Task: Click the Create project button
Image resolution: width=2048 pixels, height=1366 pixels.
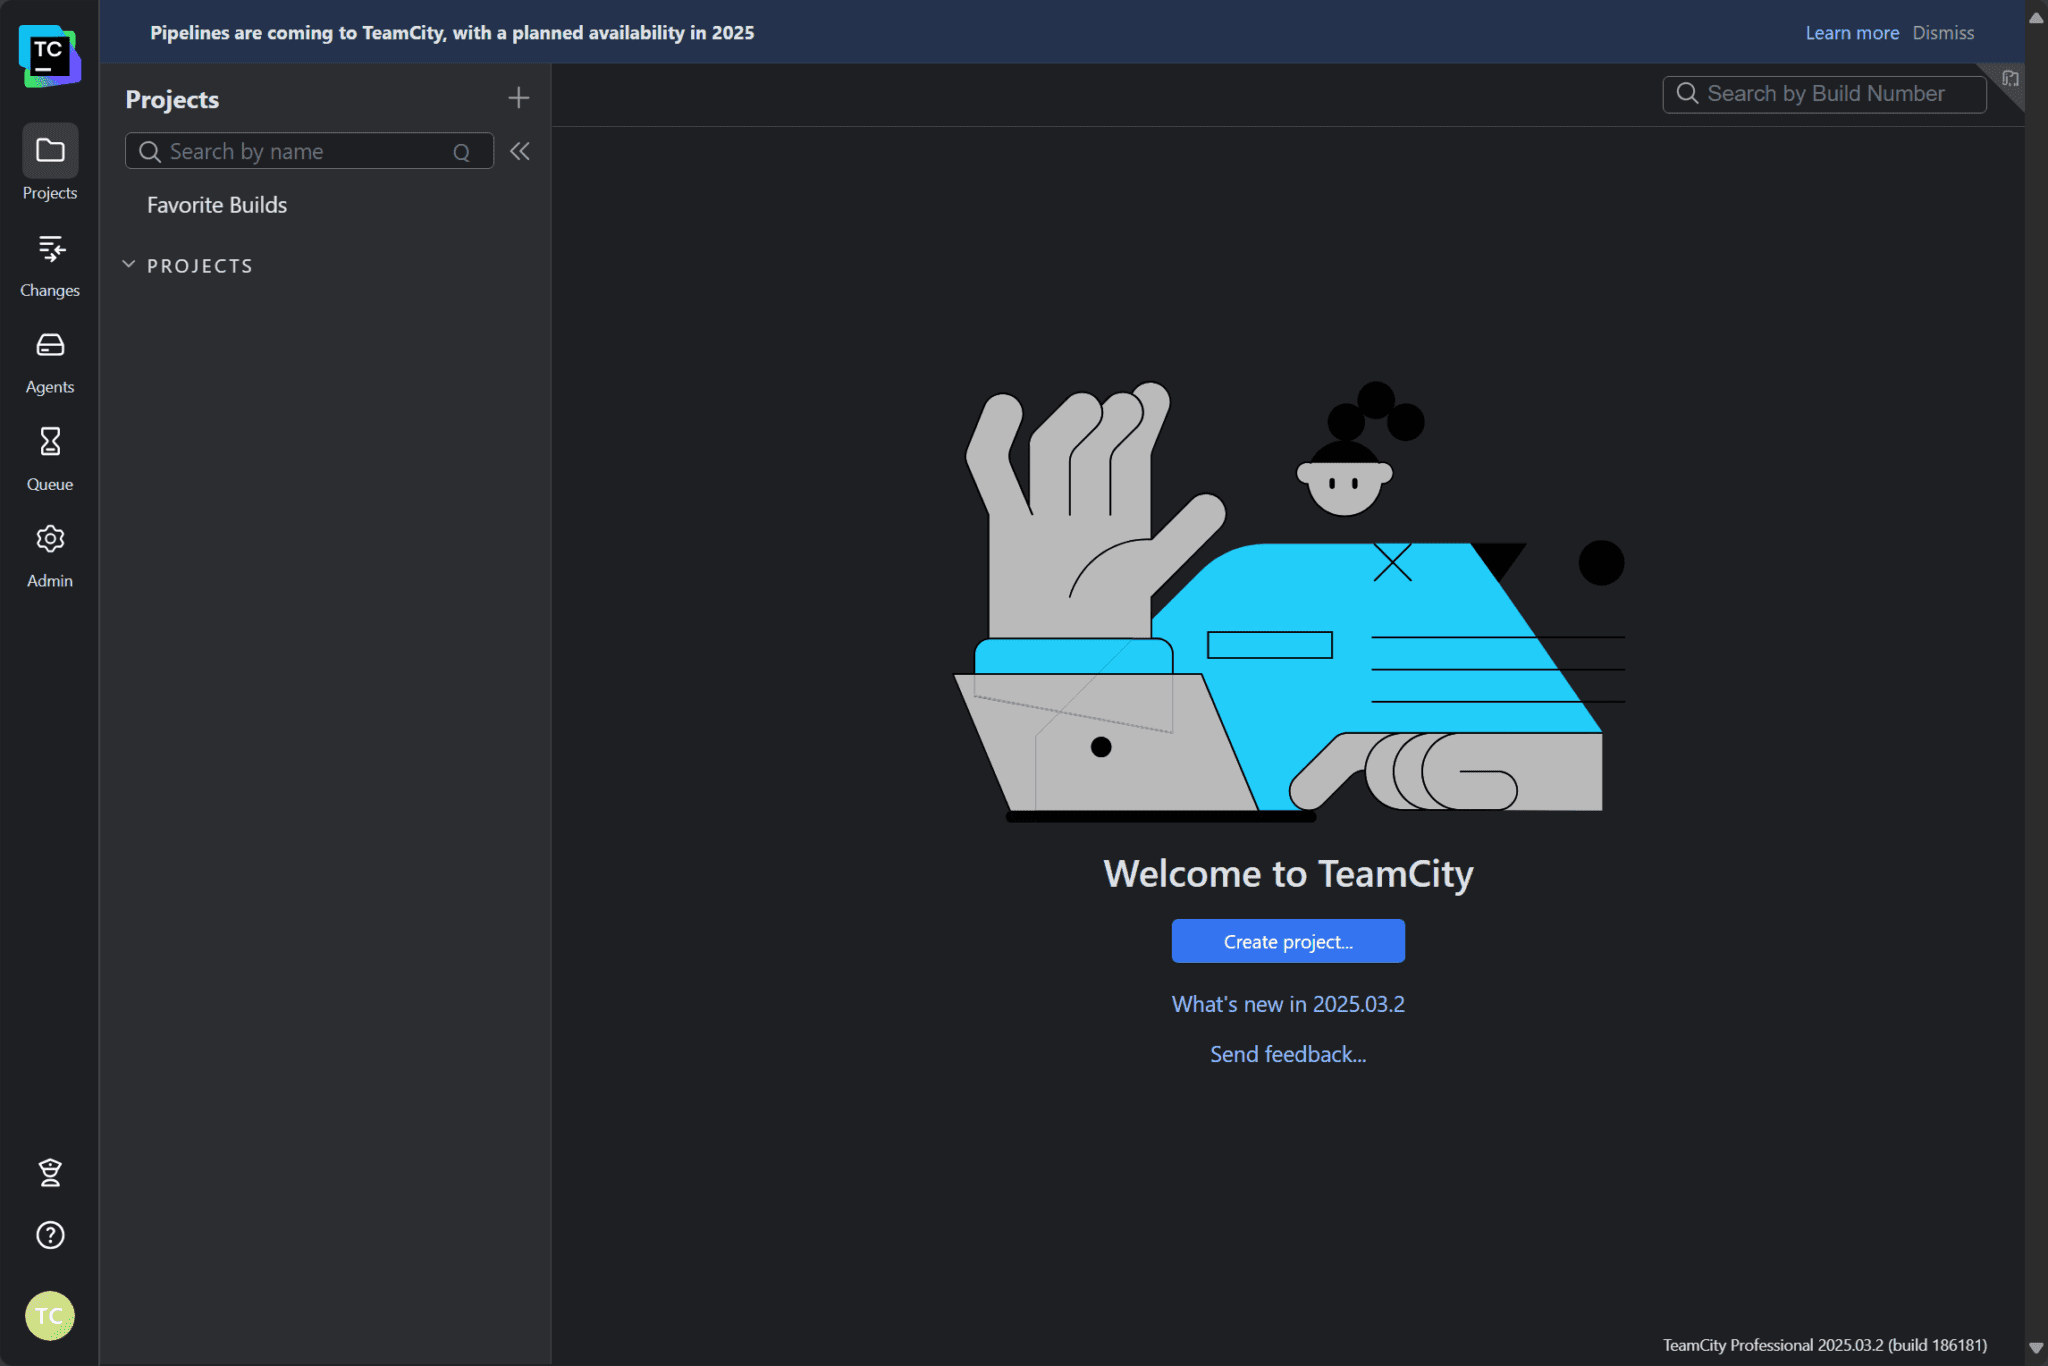Action: pyautogui.click(x=1288, y=940)
